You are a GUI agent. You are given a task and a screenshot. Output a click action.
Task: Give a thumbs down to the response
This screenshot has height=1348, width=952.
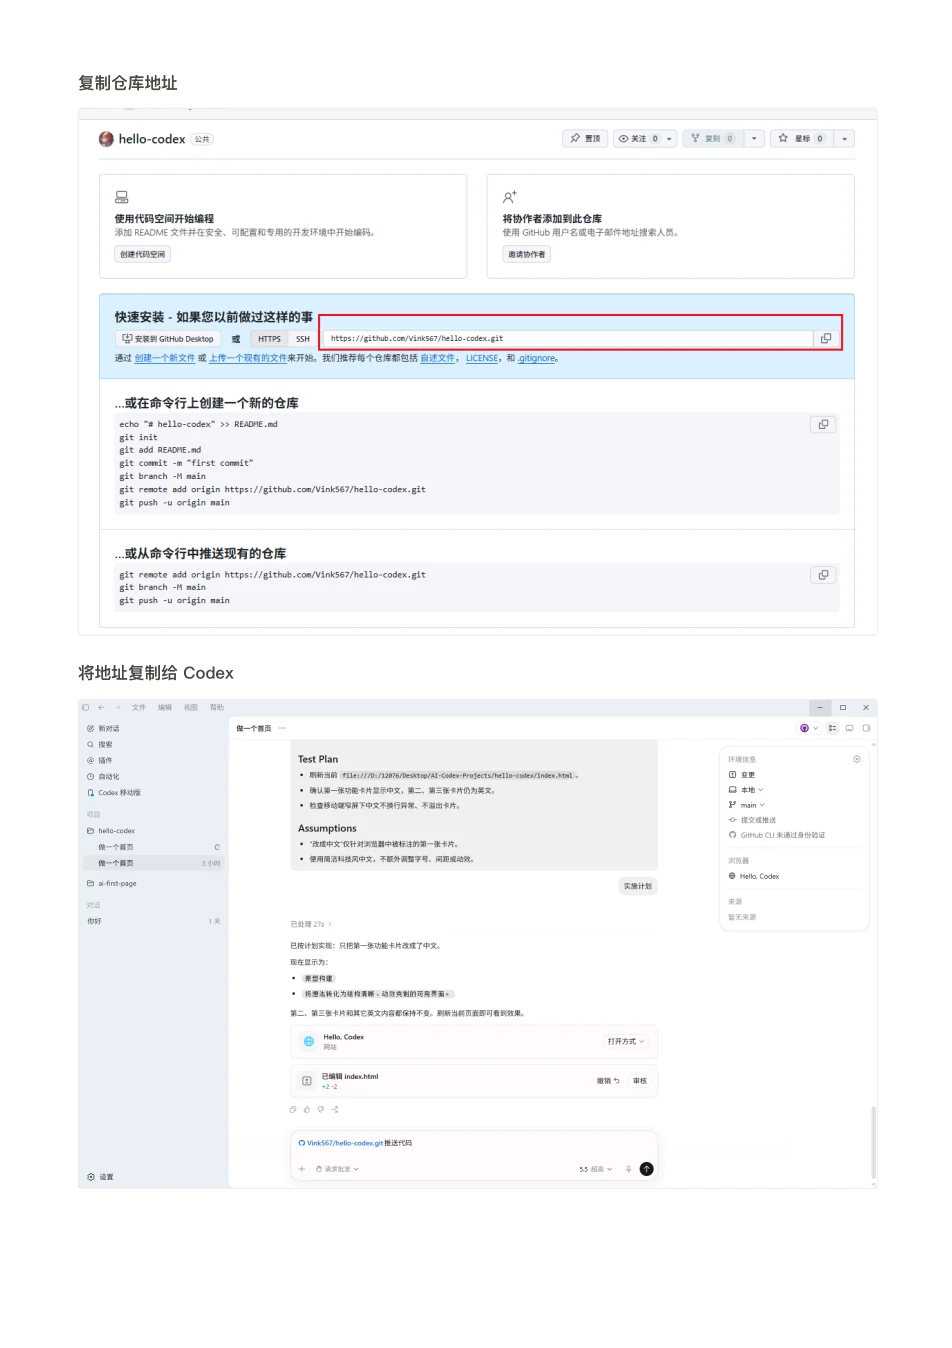click(321, 1109)
